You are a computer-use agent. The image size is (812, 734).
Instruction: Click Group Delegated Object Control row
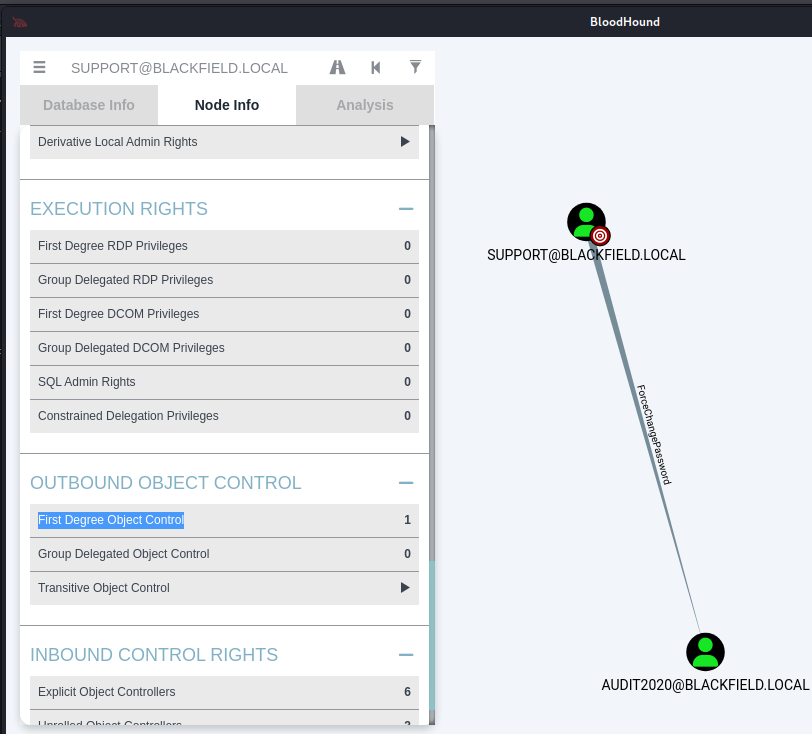(224, 554)
